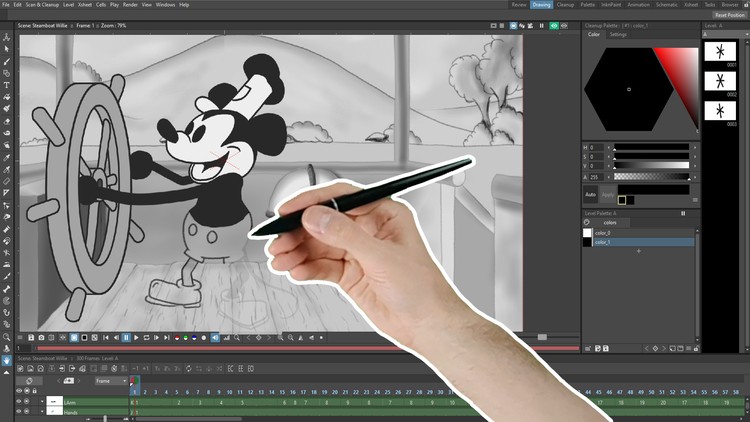750x422 pixels.
Task: Select color_0 white swatch in palette
Action: tap(587, 233)
